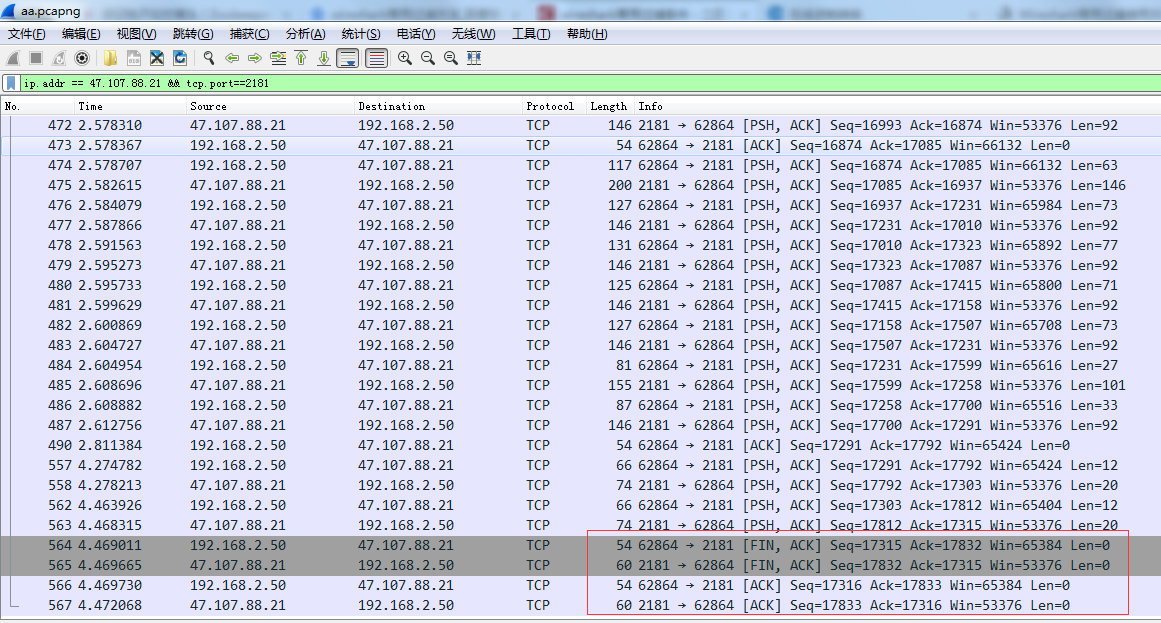This screenshot has width=1161, height=623.
Task: Click time 2.600869 of packet 482
Action: tap(110, 325)
